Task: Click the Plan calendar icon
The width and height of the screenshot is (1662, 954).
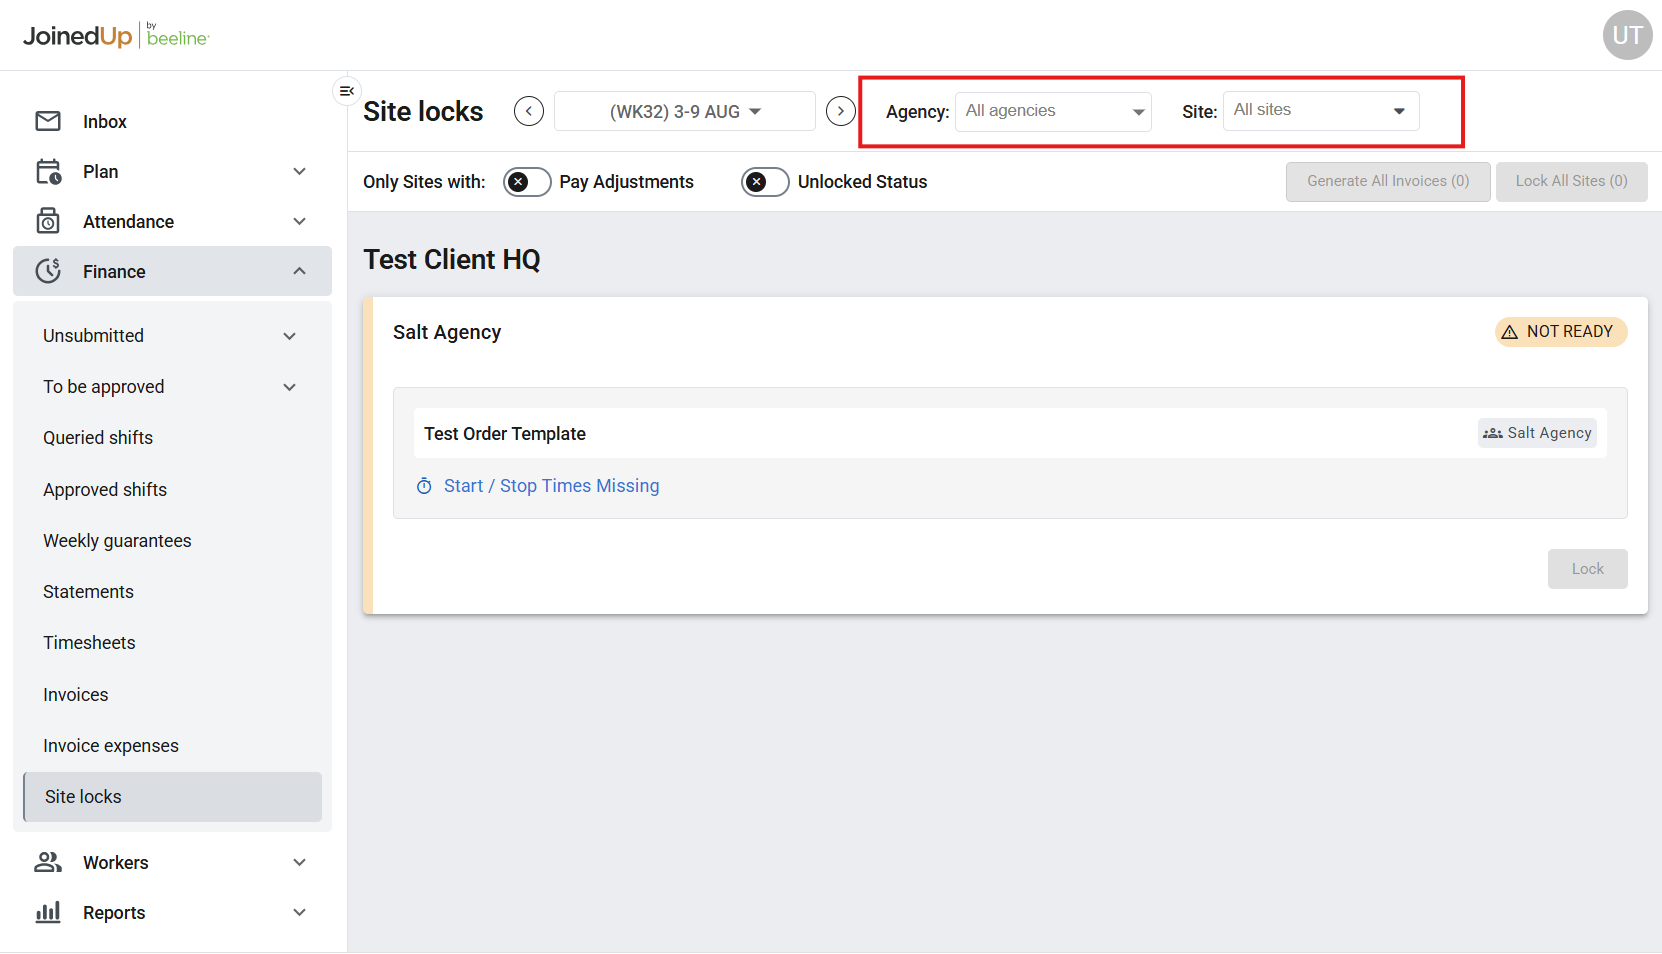Action: [x=48, y=172]
